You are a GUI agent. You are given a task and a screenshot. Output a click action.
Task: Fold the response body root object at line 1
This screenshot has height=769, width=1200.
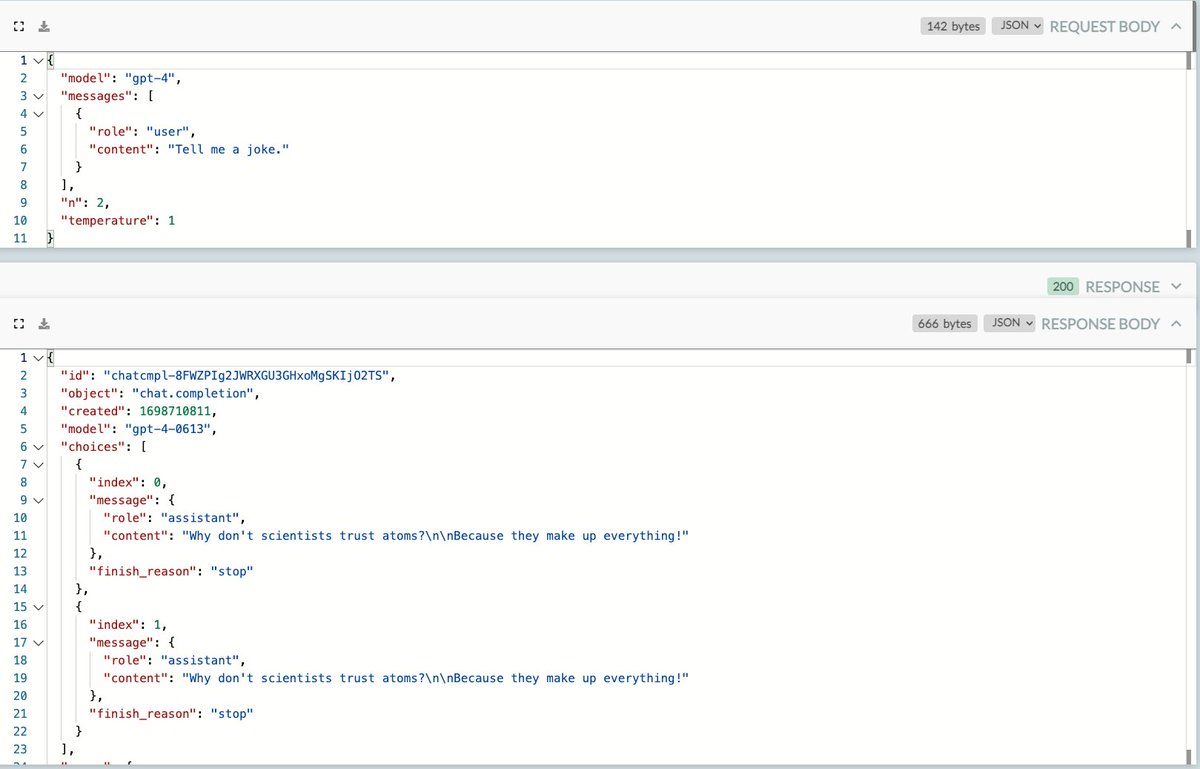[38, 358]
